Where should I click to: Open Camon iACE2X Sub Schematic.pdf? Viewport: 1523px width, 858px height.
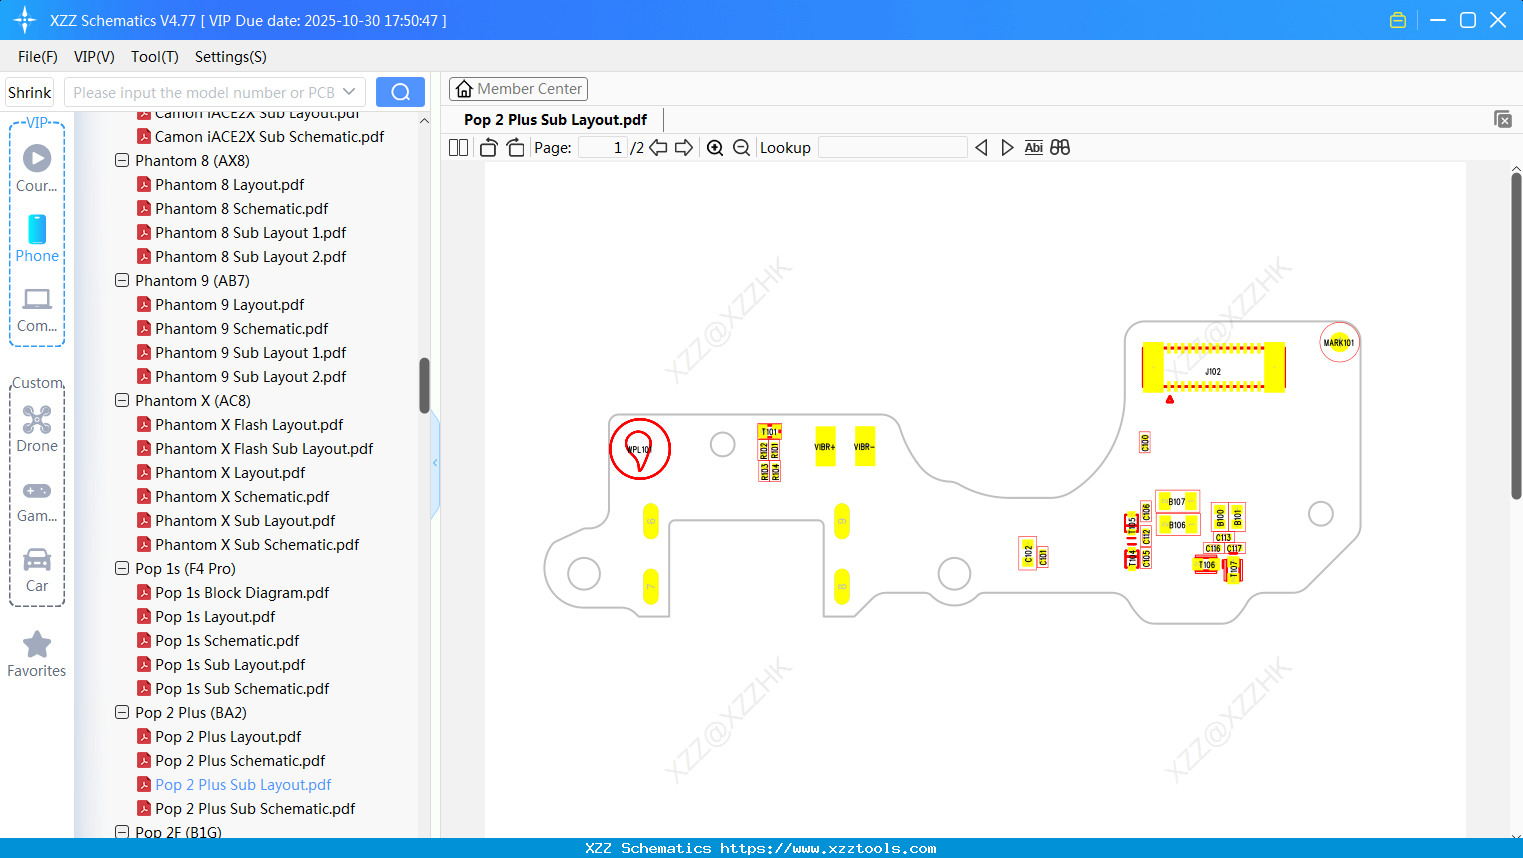[x=269, y=136]
